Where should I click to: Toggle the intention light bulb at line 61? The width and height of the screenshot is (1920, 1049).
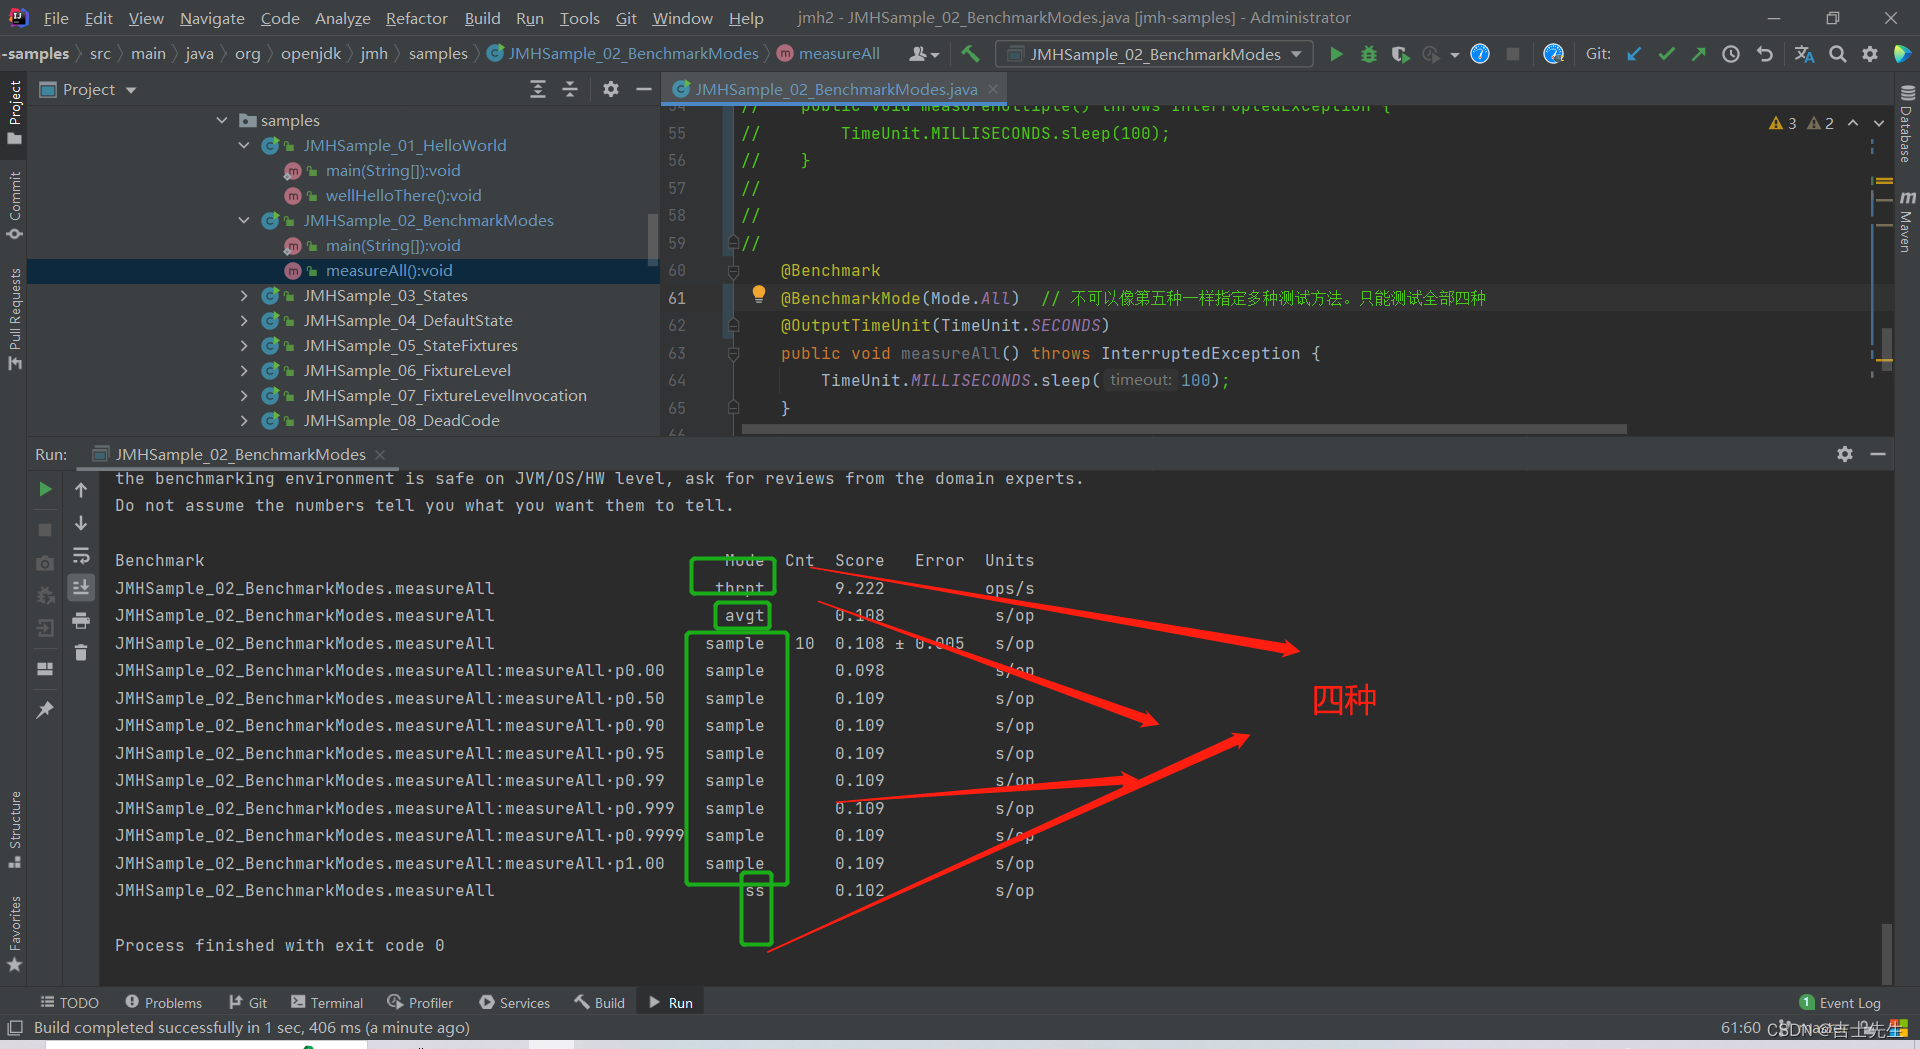click(759, 294)
